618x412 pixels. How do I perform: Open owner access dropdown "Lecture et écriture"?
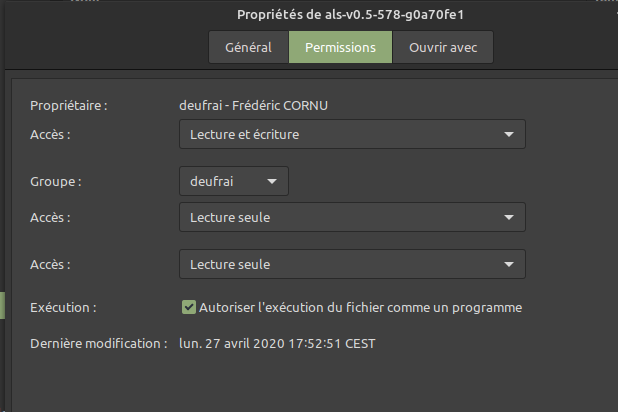[351, 134]
